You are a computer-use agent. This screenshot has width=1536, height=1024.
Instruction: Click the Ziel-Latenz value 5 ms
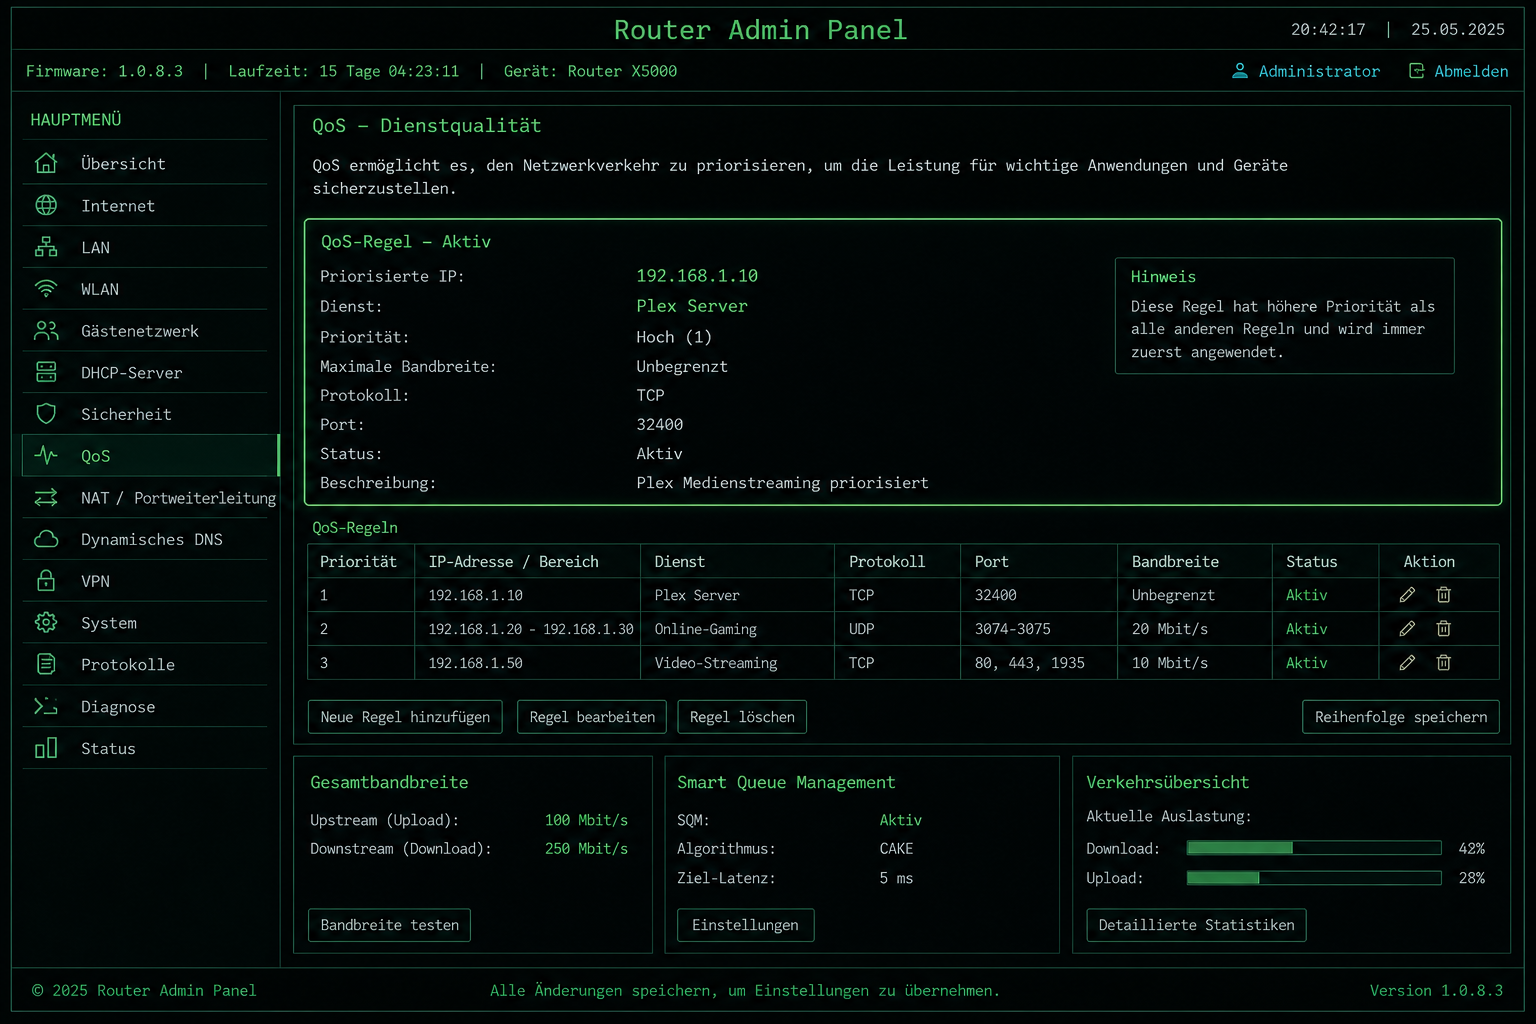click(x=896, y=878)
